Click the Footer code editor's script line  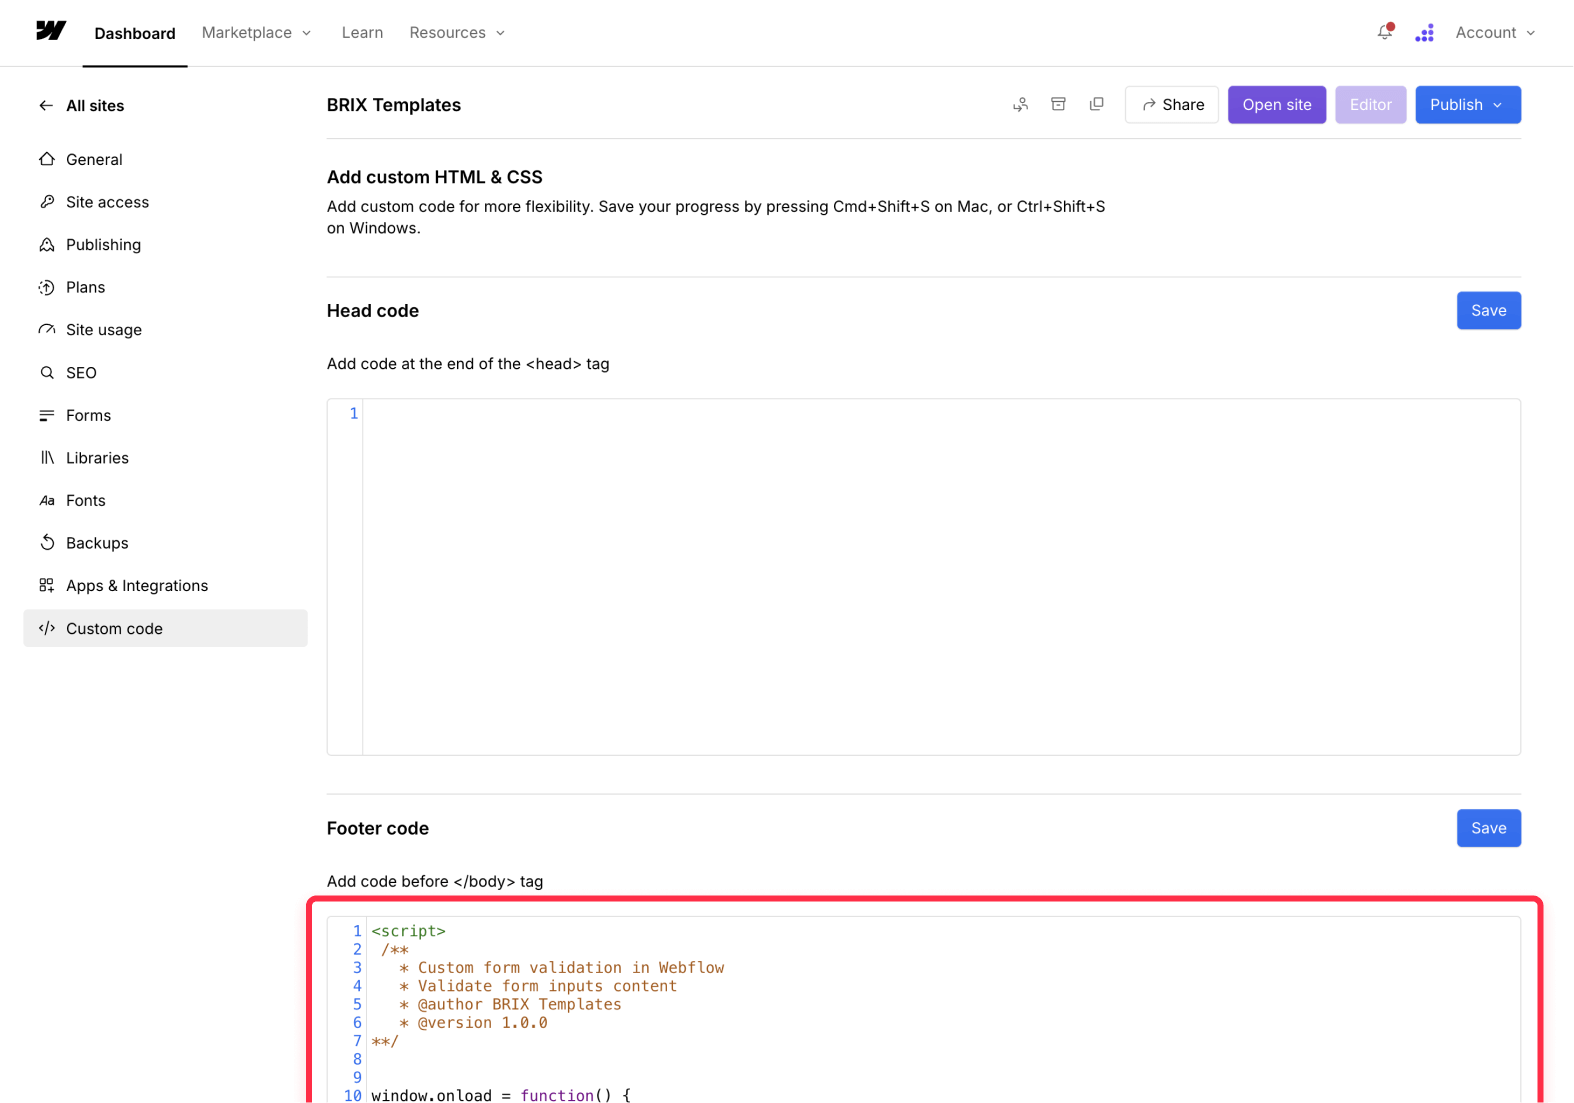pos(409,931)
